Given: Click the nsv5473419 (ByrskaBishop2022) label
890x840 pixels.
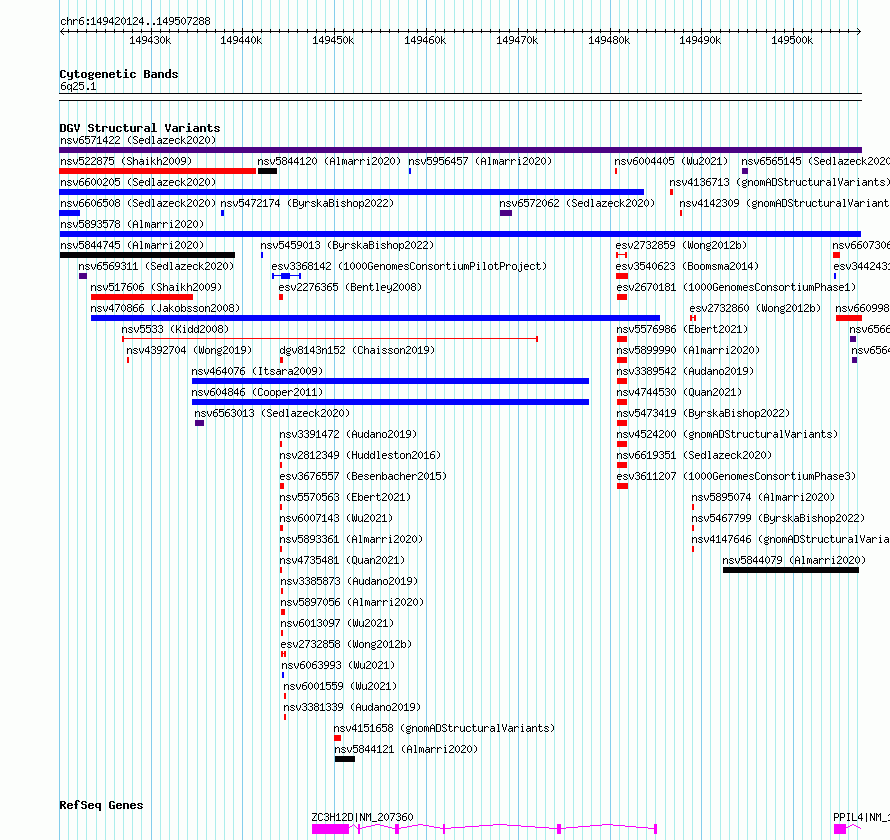Looking at the screenshot, I should [703, 413].
